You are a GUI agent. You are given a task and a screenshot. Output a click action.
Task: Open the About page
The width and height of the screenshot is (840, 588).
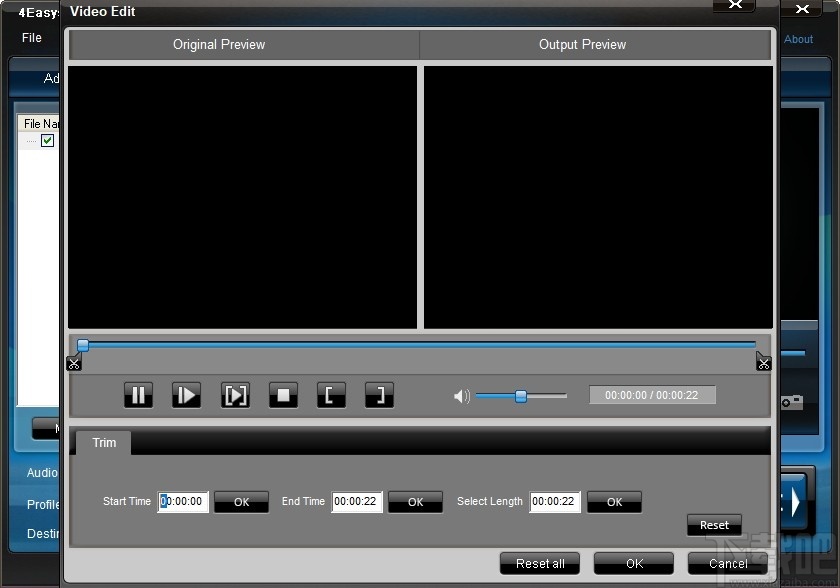pos(799,39)
